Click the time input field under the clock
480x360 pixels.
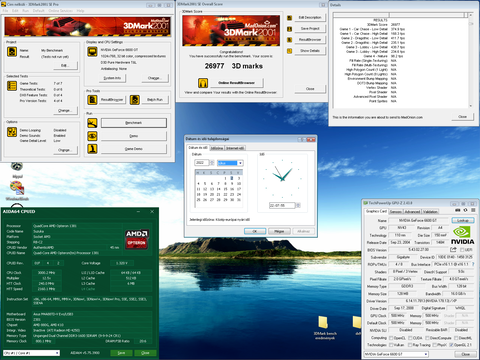coord(282,205)
